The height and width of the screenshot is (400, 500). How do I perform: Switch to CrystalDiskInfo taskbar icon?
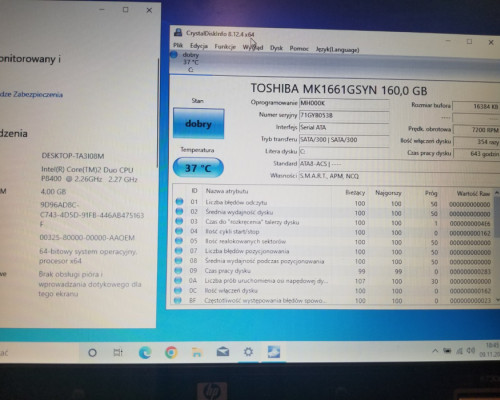click(274, 352)
